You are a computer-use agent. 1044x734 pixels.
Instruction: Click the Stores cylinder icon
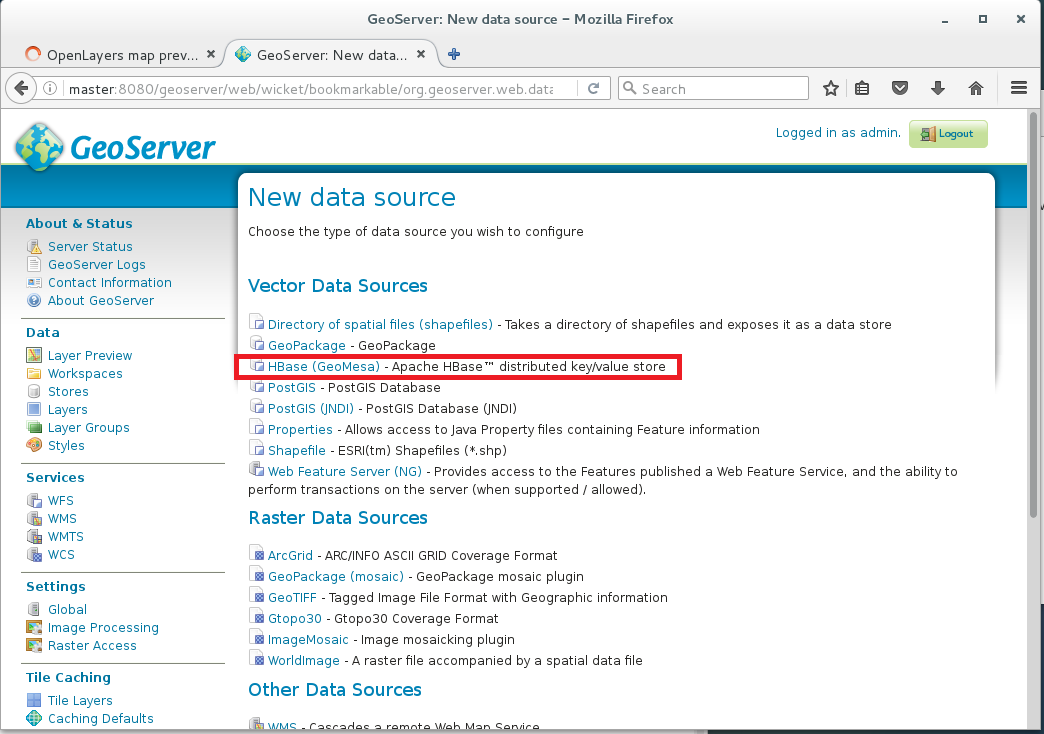click(x=34, y=391)
